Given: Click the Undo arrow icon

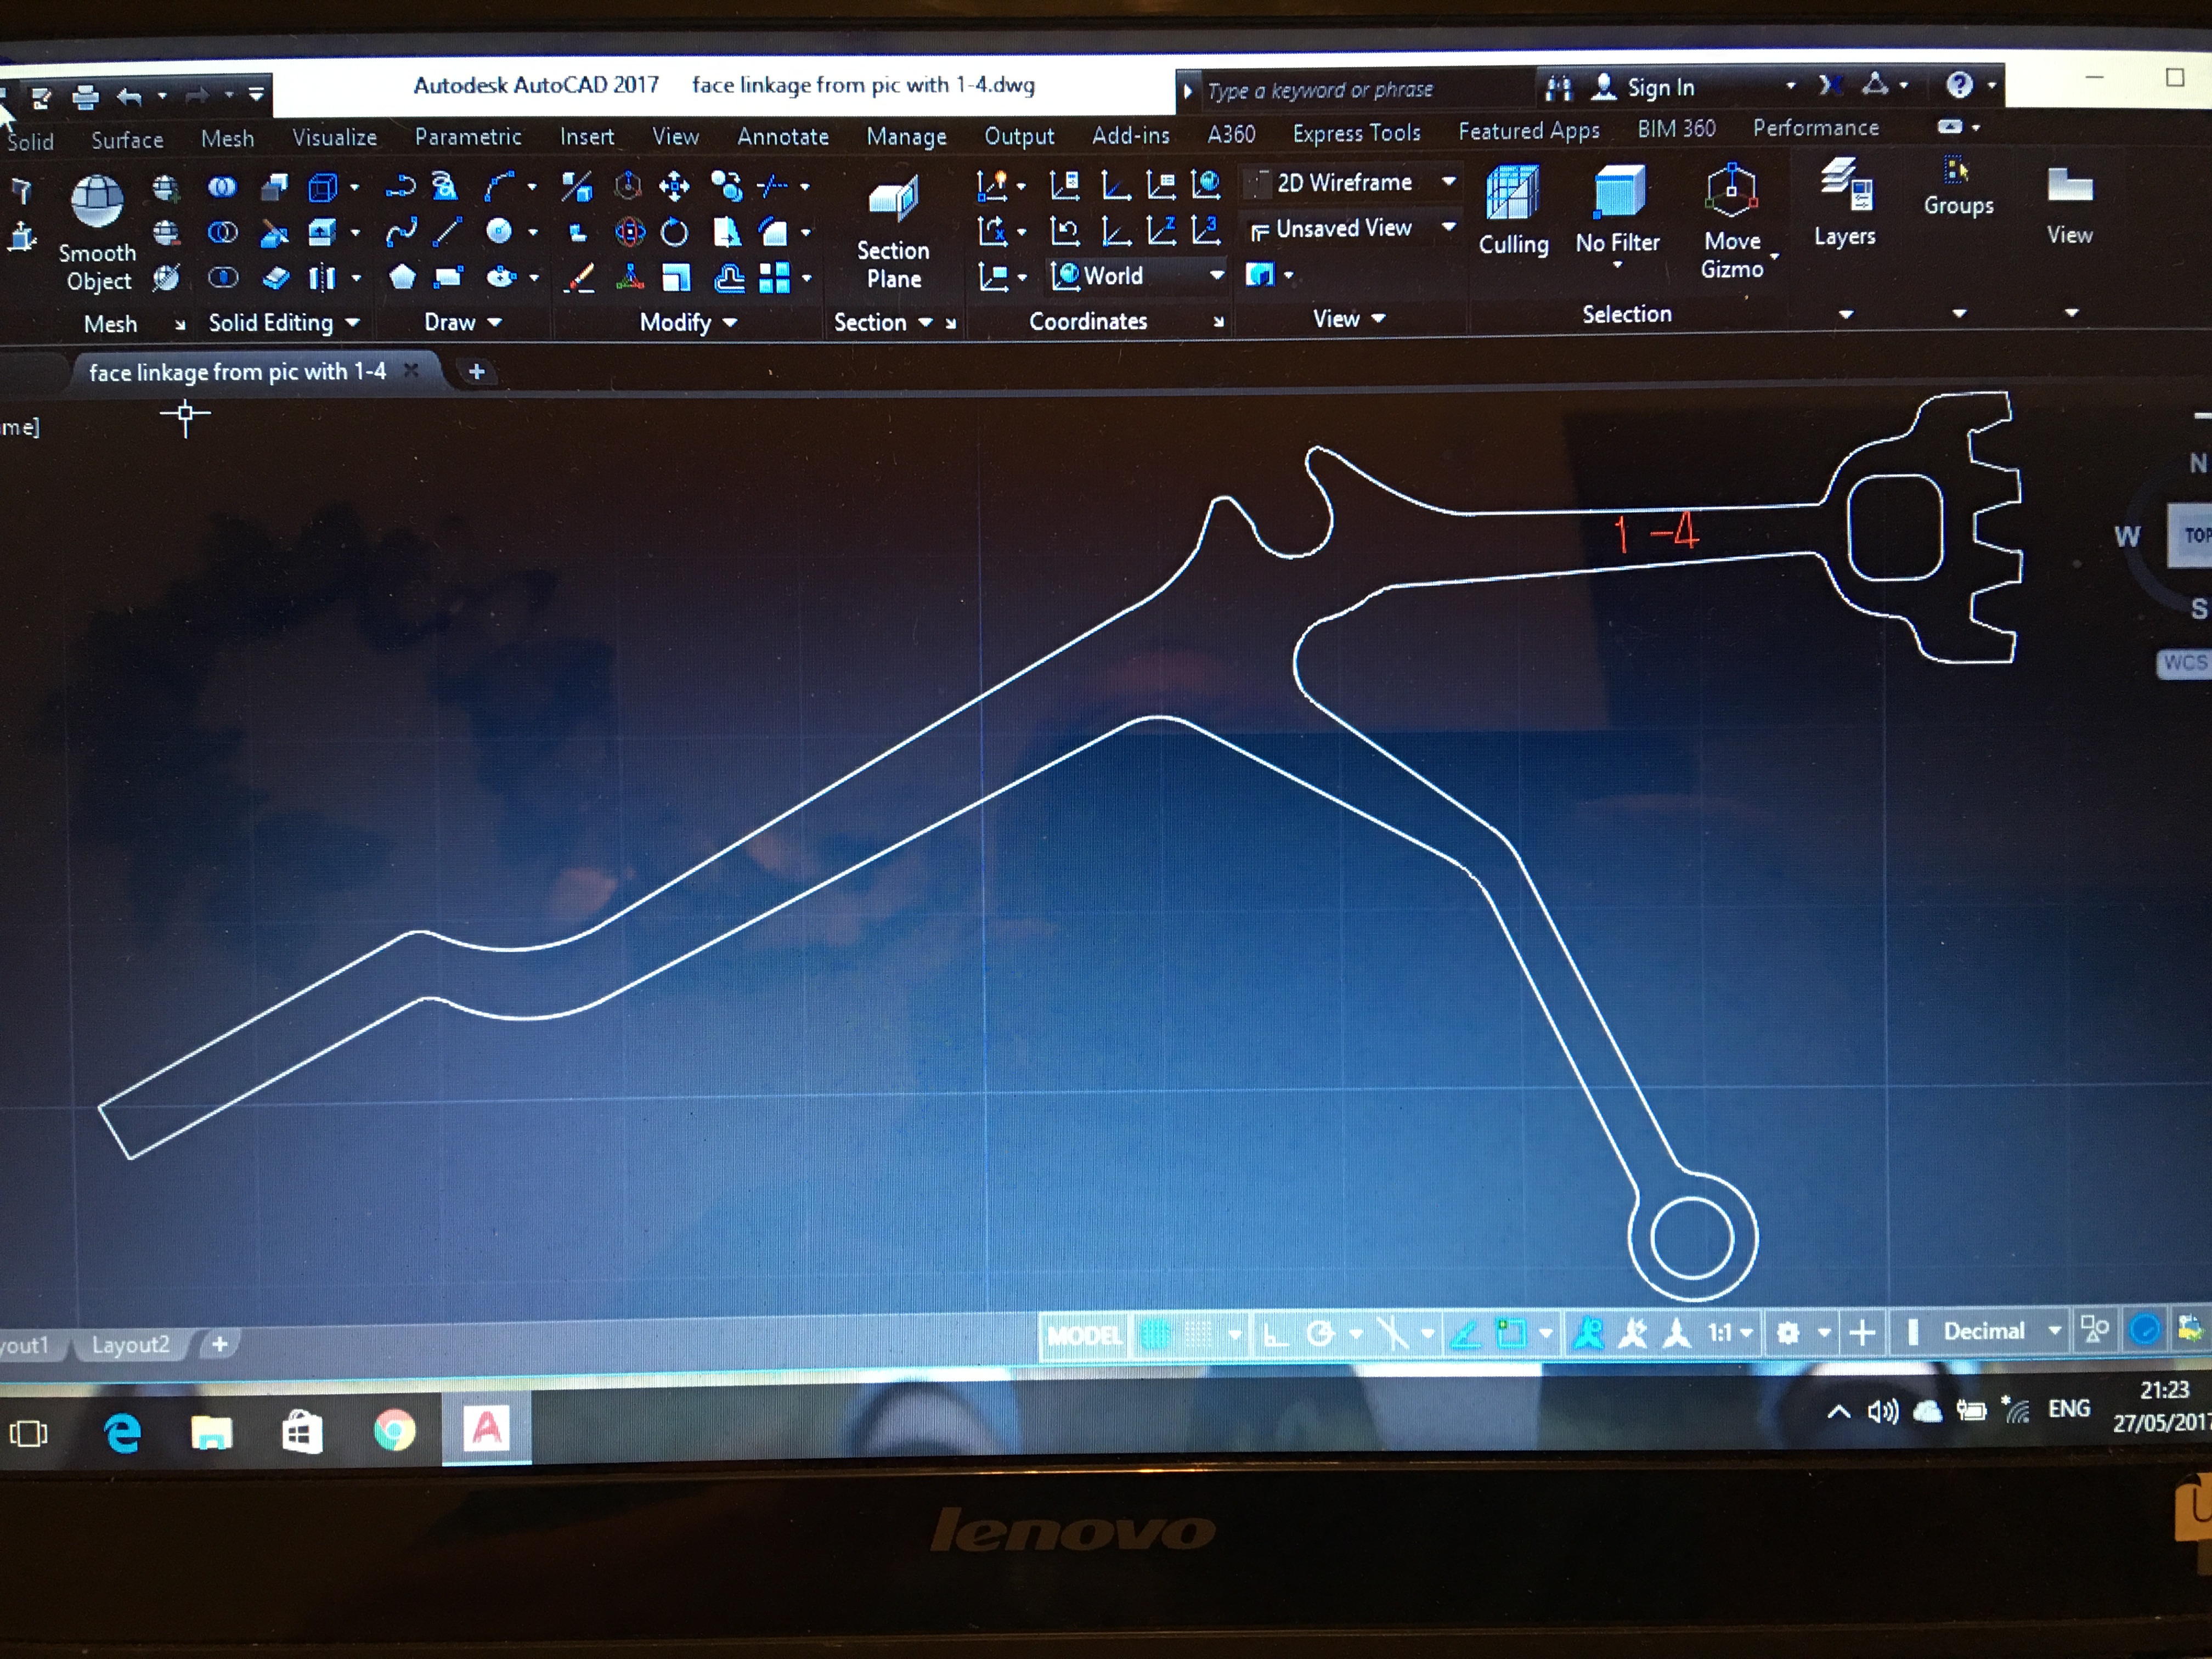Looking at the screenshot, I should point(130,96).
